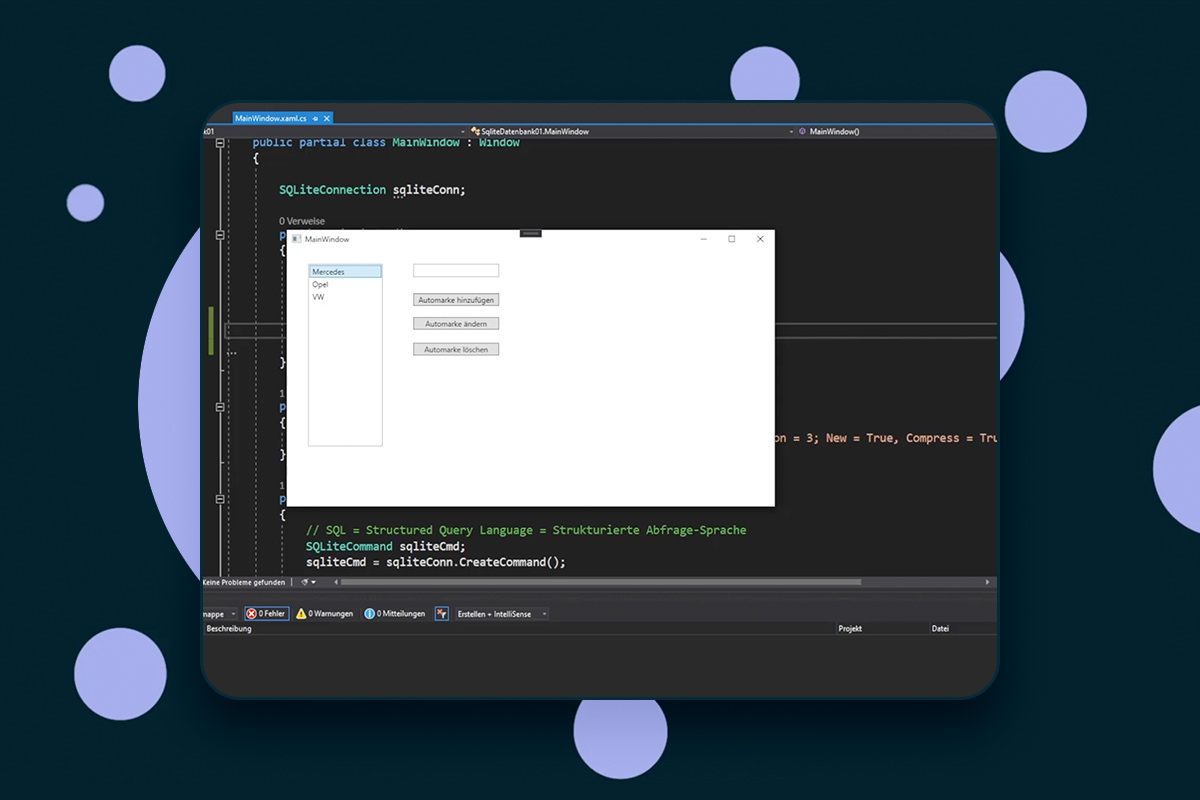
Task: Select VW in the car brand list
Action: 345,297
